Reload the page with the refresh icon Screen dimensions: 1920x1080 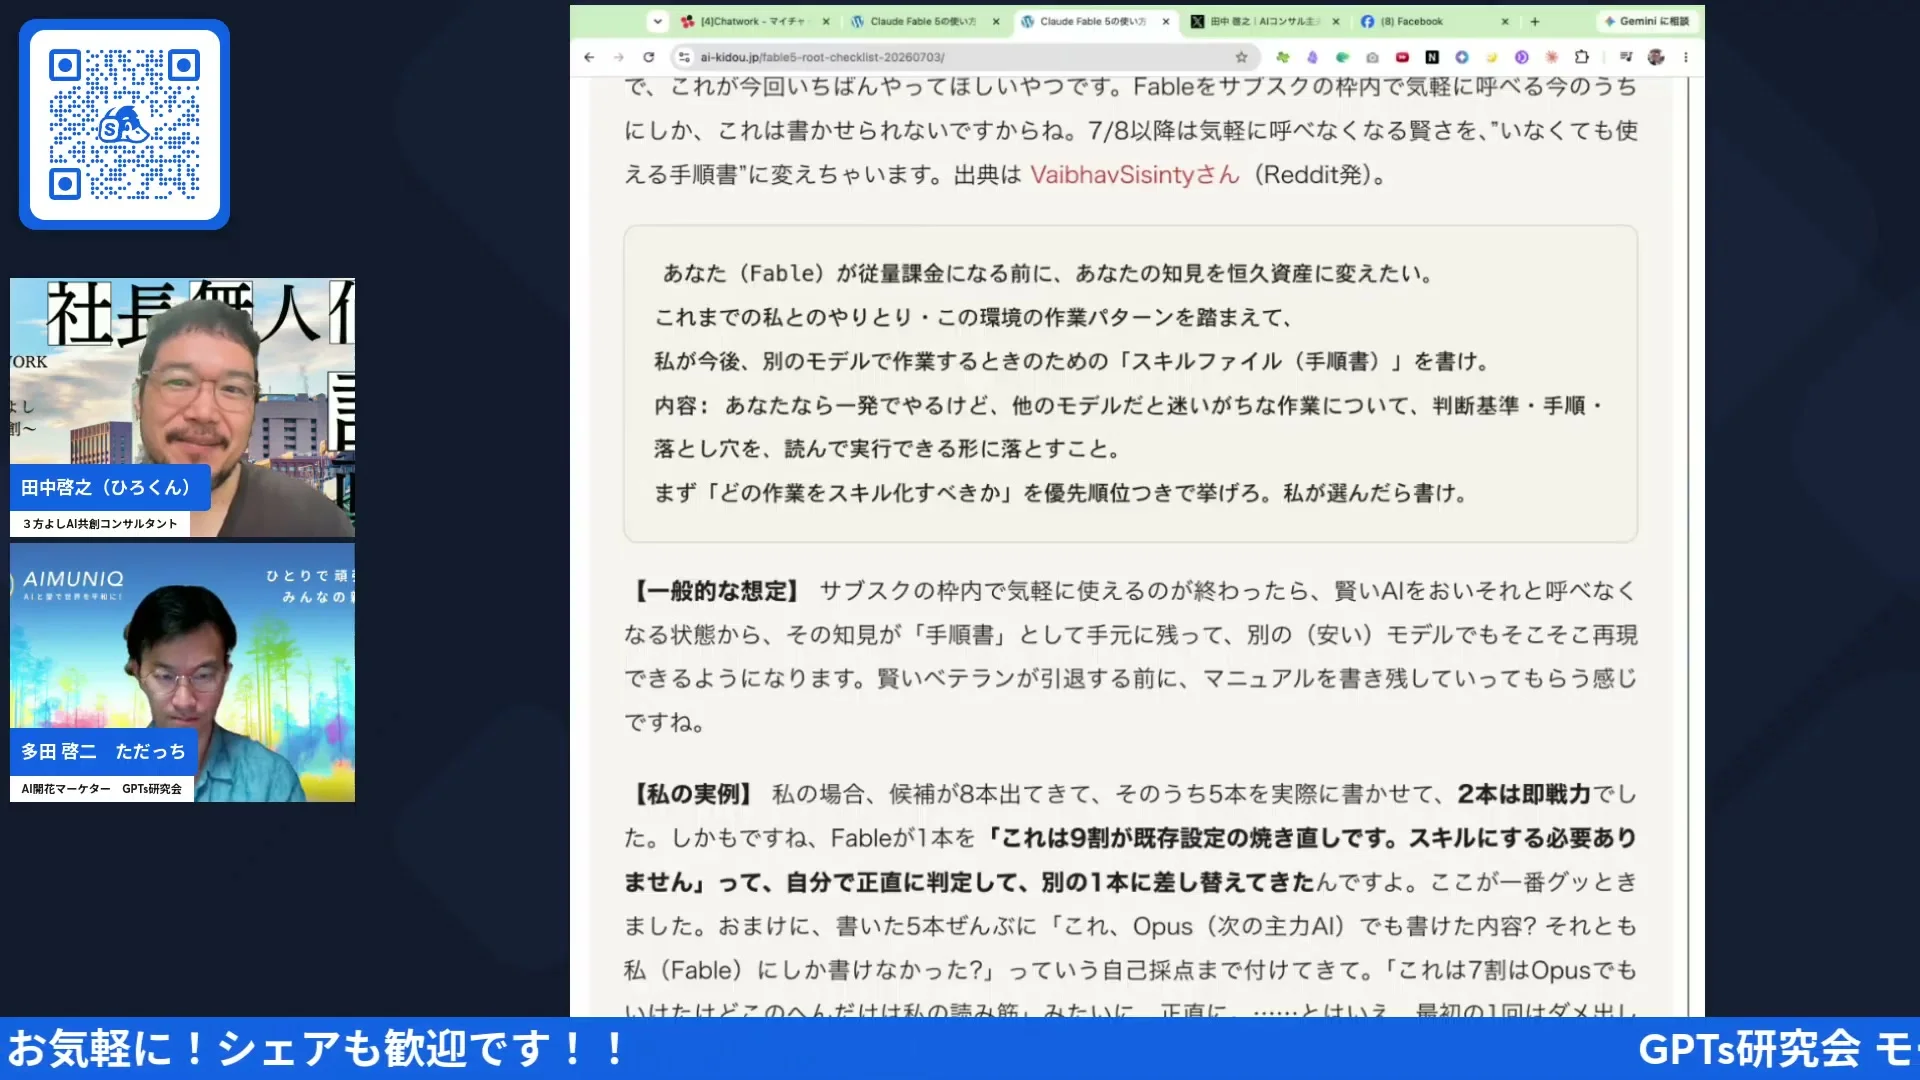coord(649,57)
